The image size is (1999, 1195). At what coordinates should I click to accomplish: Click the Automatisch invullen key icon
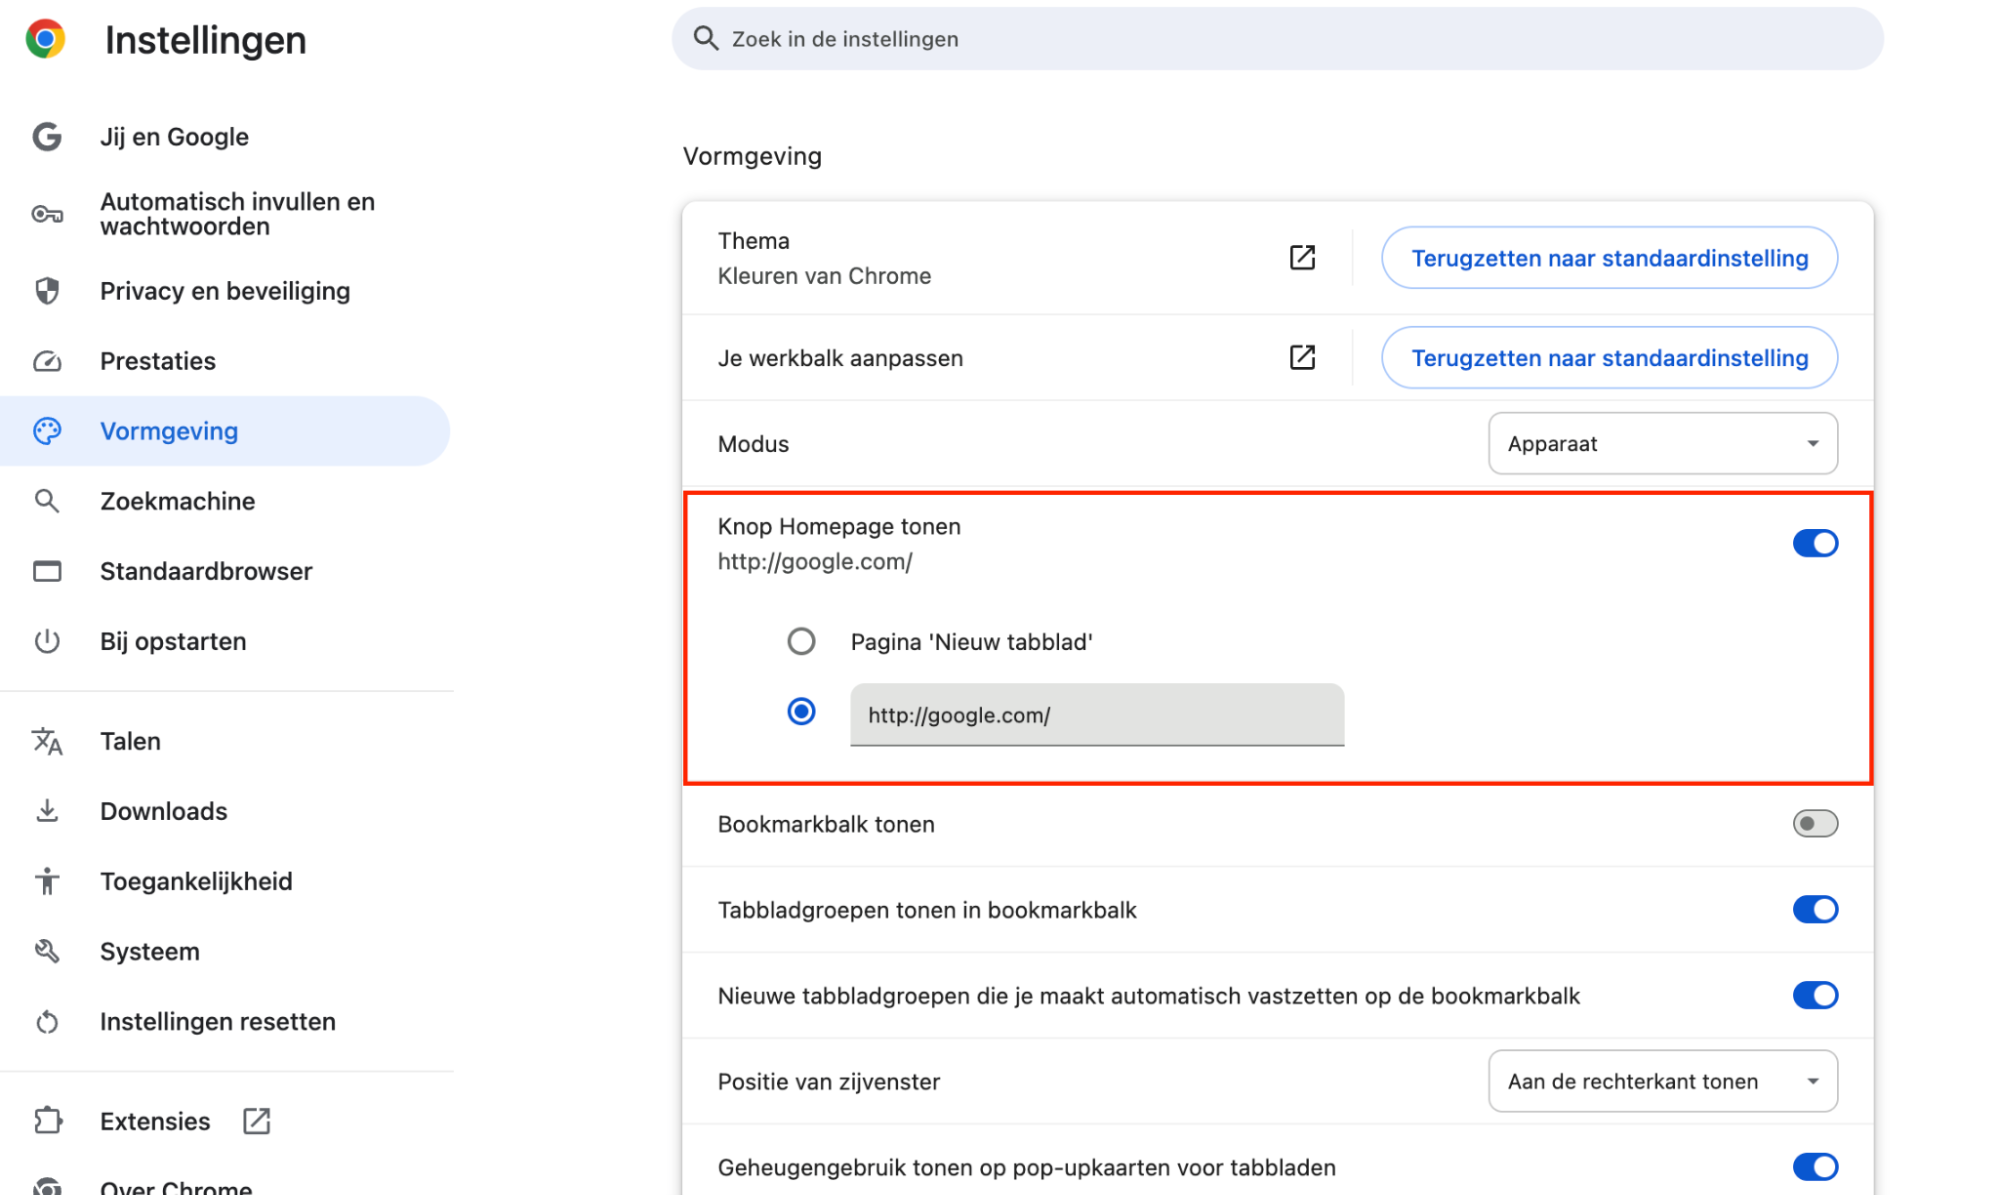(x=47, y=214)
